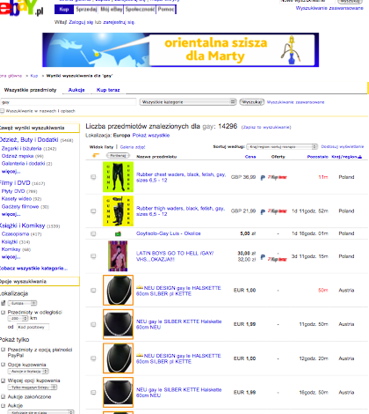Image resolution: width=369 pixels, height=414 pixels.
Task: Open the 200 km distance dropdown
Action: tap(18, 319)
